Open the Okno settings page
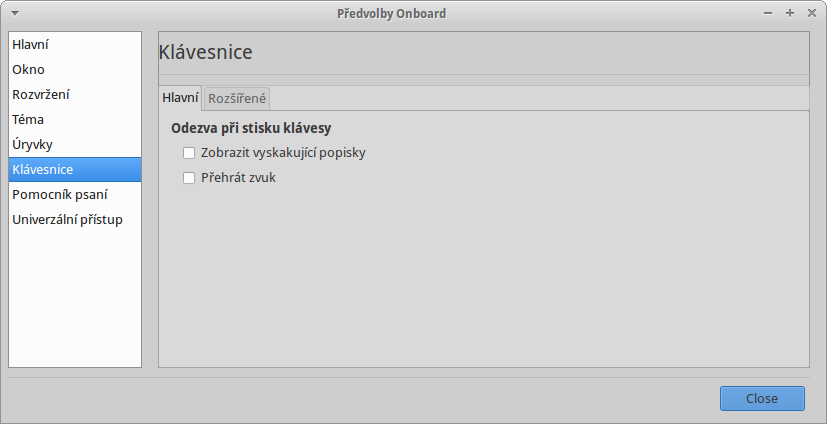This screenshot has width=827, height=424. (x=75, y=70)
